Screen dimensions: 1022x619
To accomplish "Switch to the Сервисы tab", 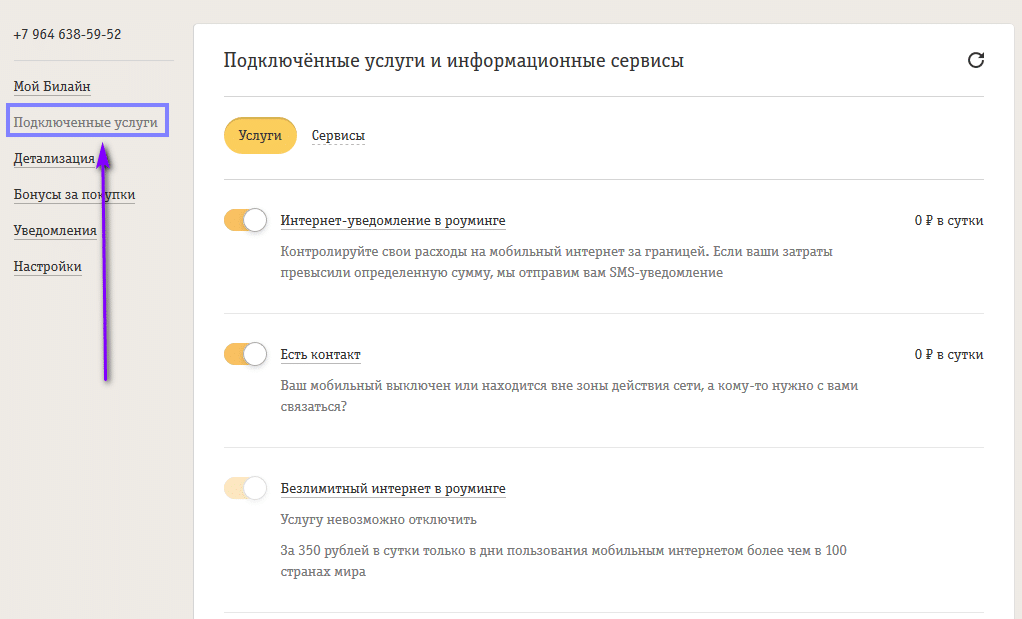I will coord(338,136).
